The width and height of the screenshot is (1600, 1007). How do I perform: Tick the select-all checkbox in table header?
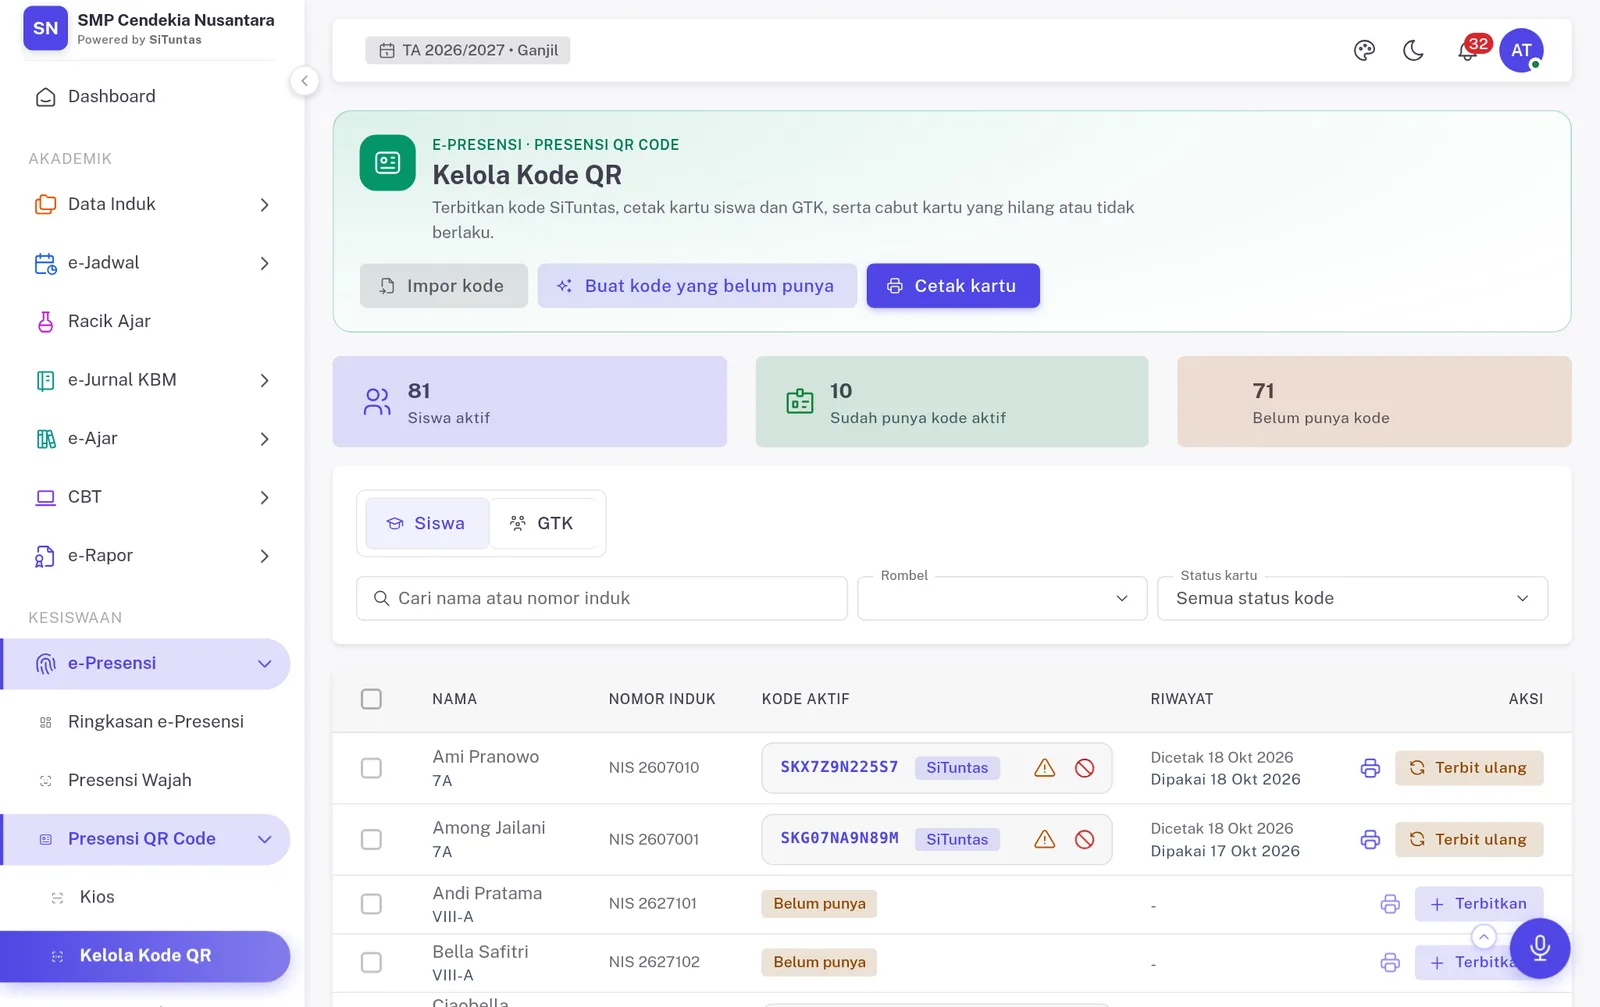(x=371, y=699)
